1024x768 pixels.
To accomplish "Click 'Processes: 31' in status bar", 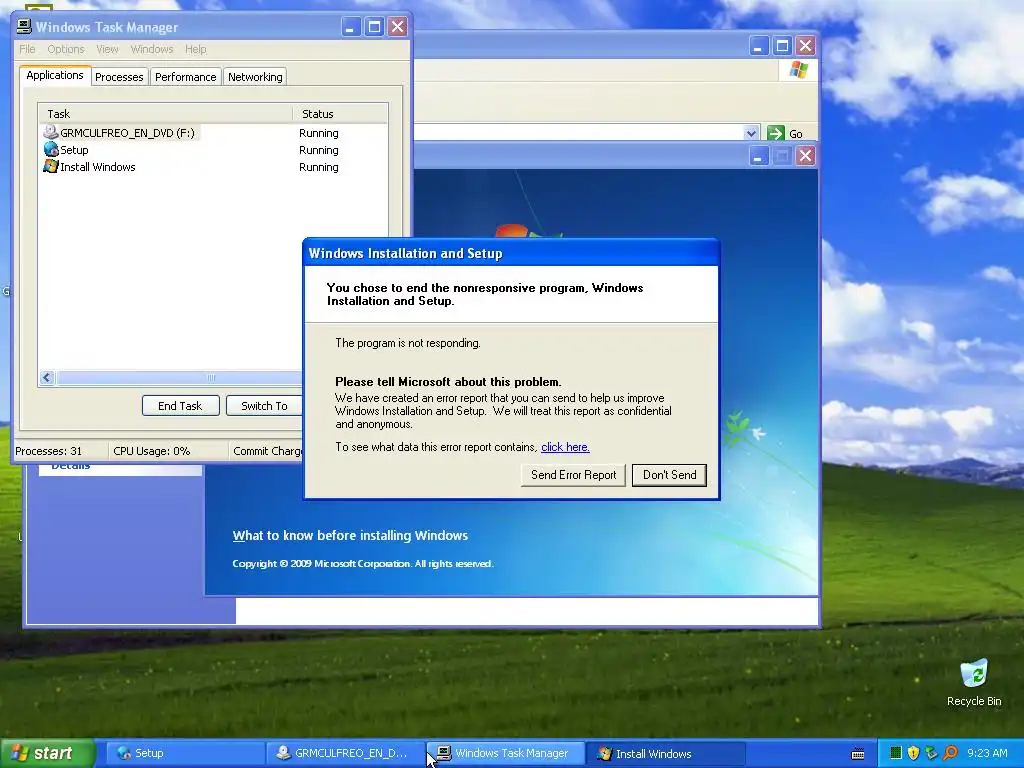I will coord(48,451).
